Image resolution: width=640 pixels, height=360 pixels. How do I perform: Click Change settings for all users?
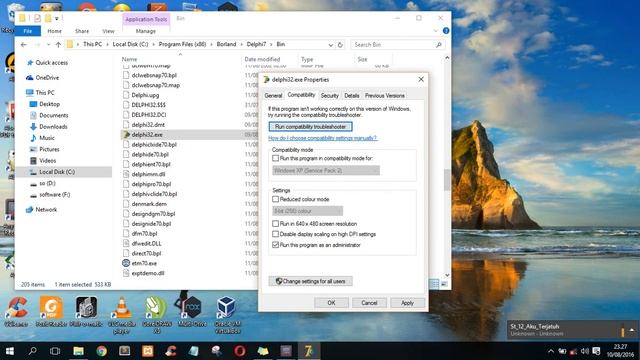(310, 281)
